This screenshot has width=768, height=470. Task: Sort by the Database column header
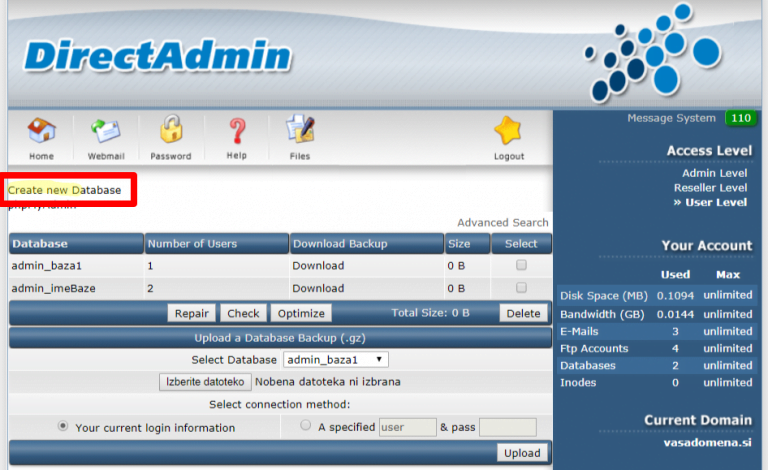point(76,244)
